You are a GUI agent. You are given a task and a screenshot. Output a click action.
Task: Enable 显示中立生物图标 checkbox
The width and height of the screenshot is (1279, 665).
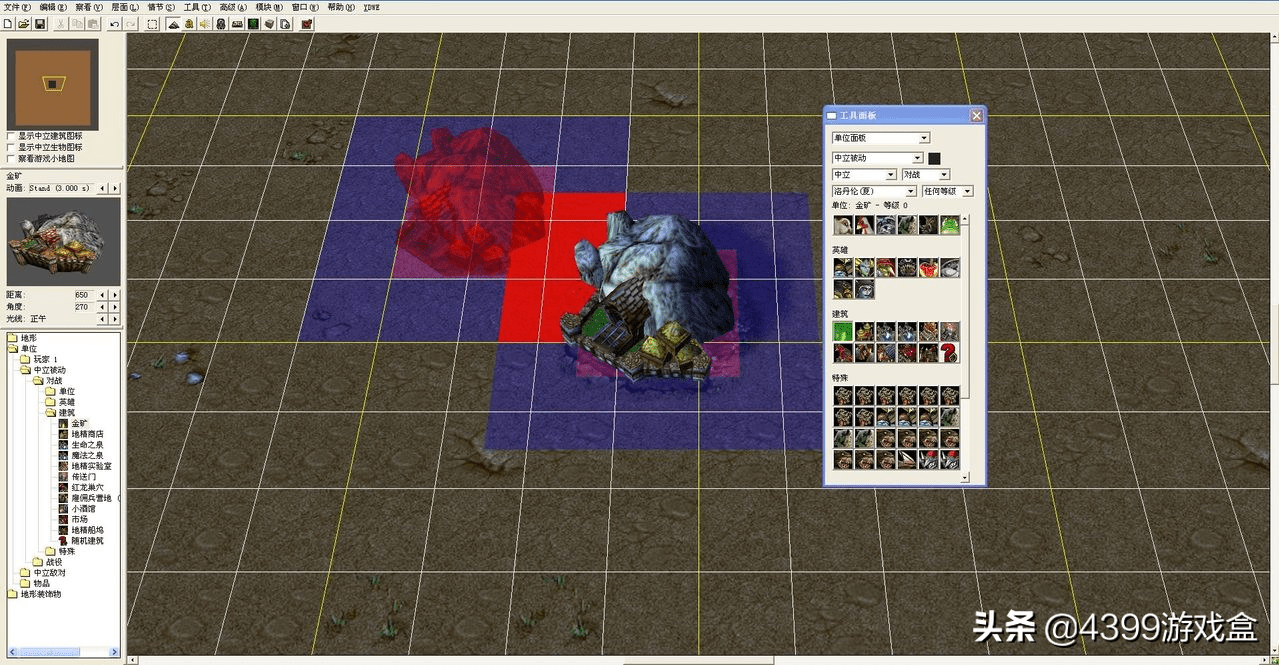(11, 147)
